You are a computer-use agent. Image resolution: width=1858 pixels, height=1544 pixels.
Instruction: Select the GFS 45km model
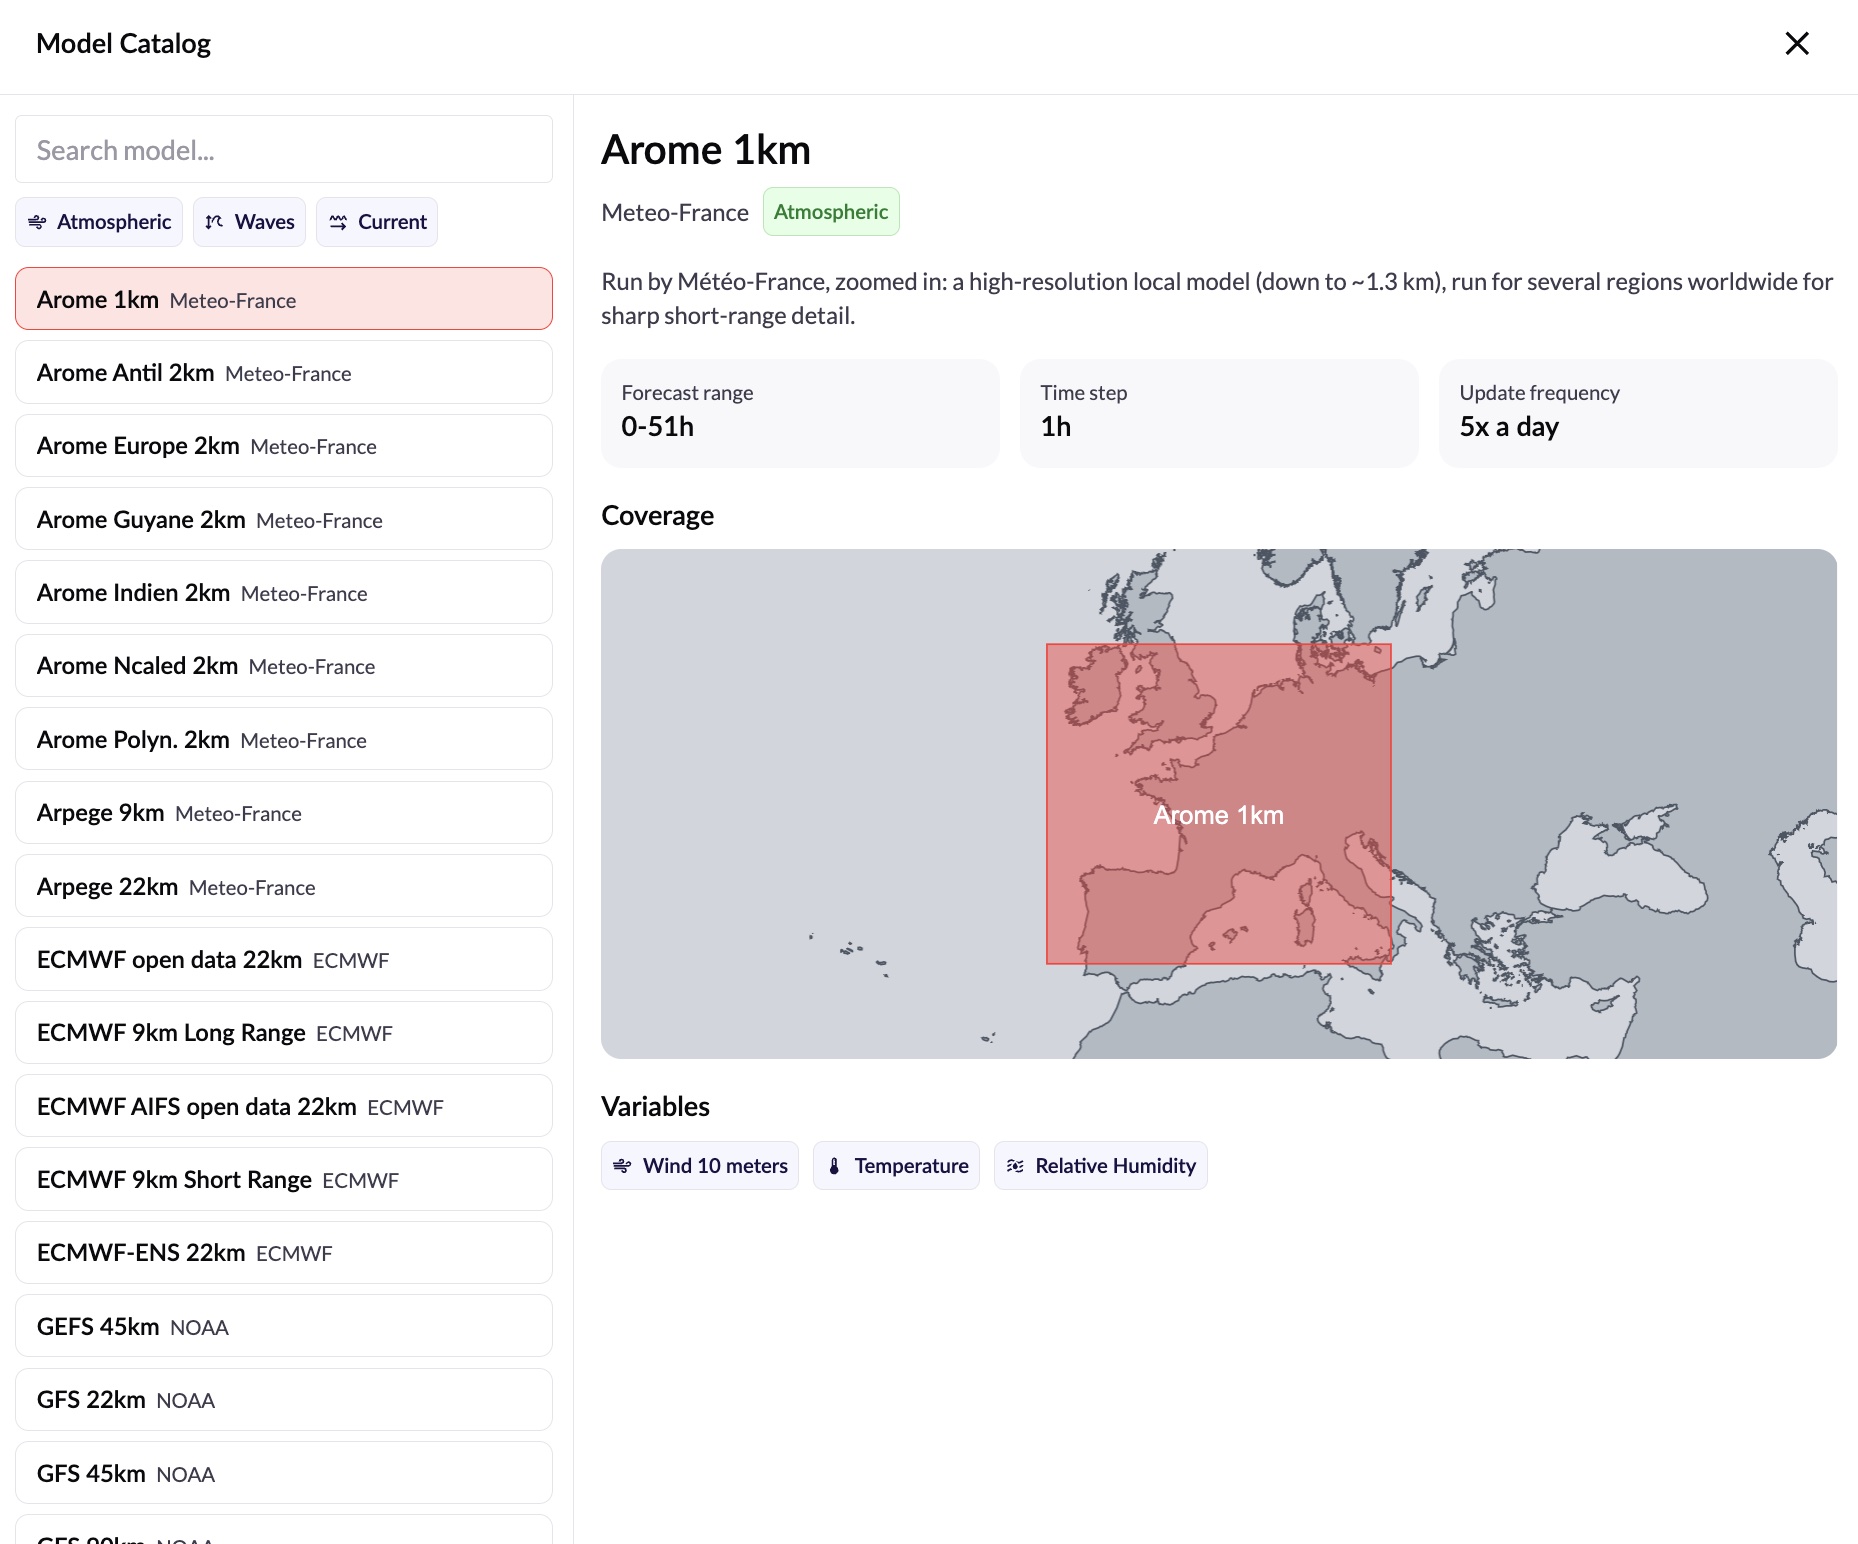coord(284,1473)
